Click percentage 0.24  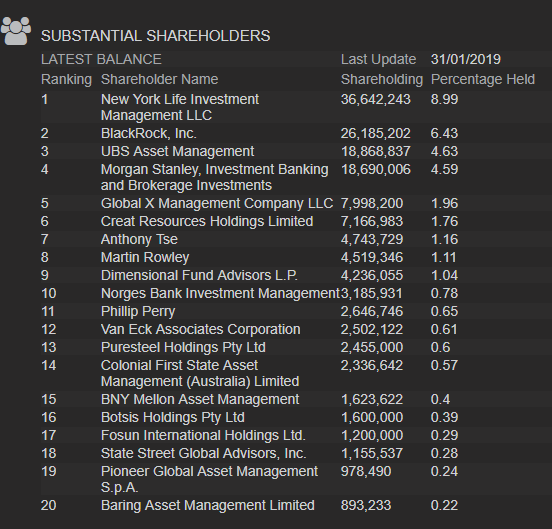[444, 471]
